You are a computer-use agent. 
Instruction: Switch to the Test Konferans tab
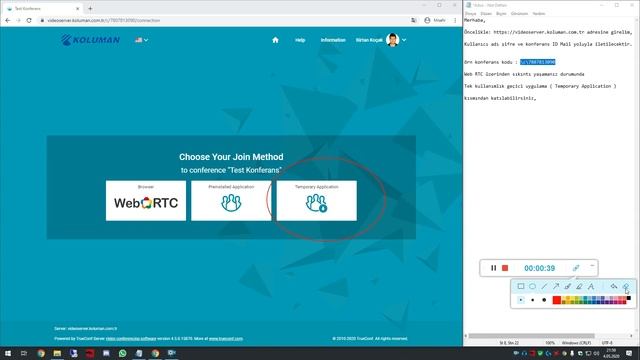[x=42, y=9]
